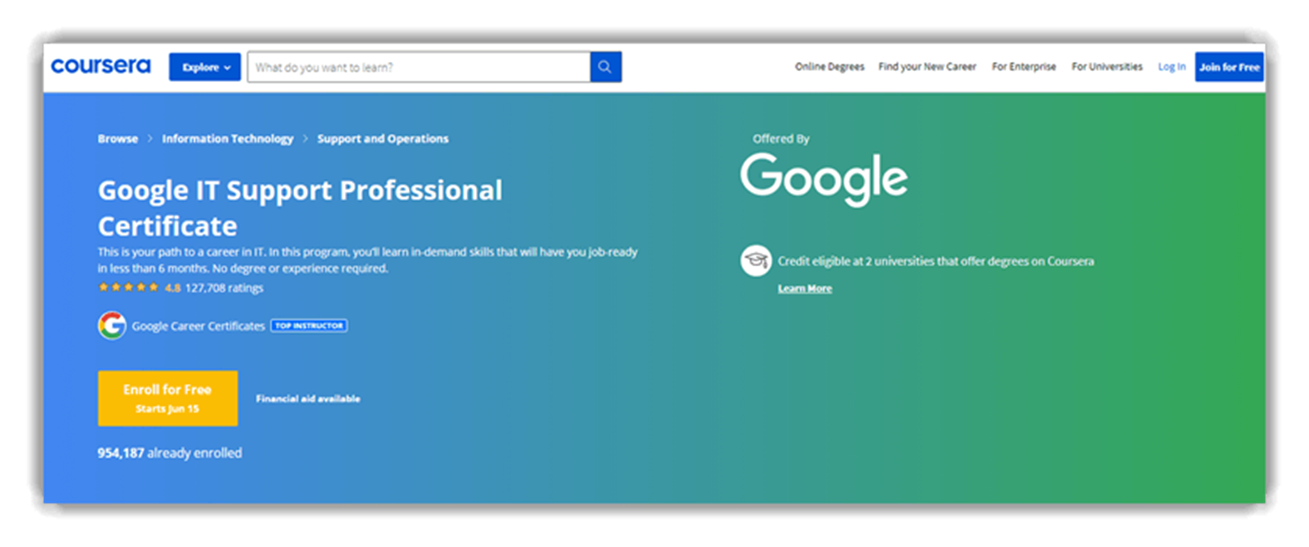
Task: Click the graduation cap credit icon
Action: click(756, 261)
